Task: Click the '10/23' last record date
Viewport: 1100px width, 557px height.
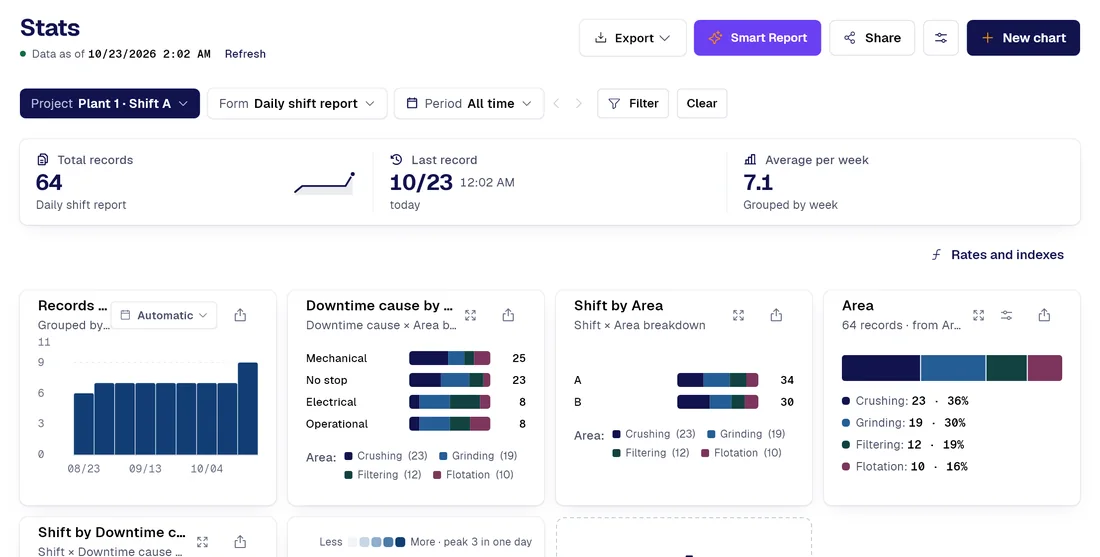Action: (x=421, y=182)
